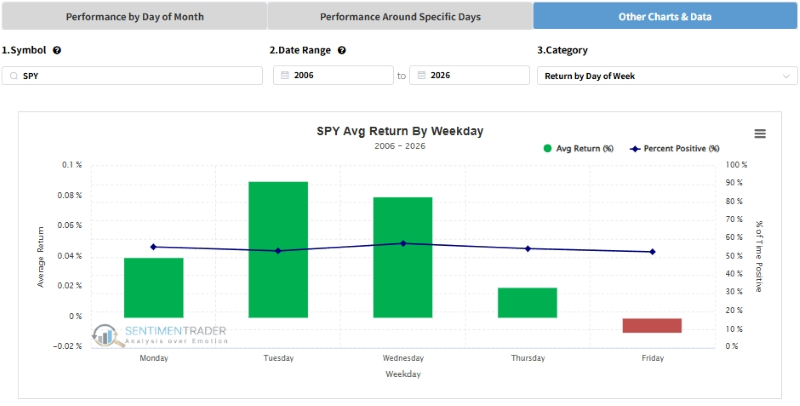Image resolution: width=800 pixels, height=406 pixels.
Task: Open the Performance by Day of Month tab
Action: coord(134,16)
